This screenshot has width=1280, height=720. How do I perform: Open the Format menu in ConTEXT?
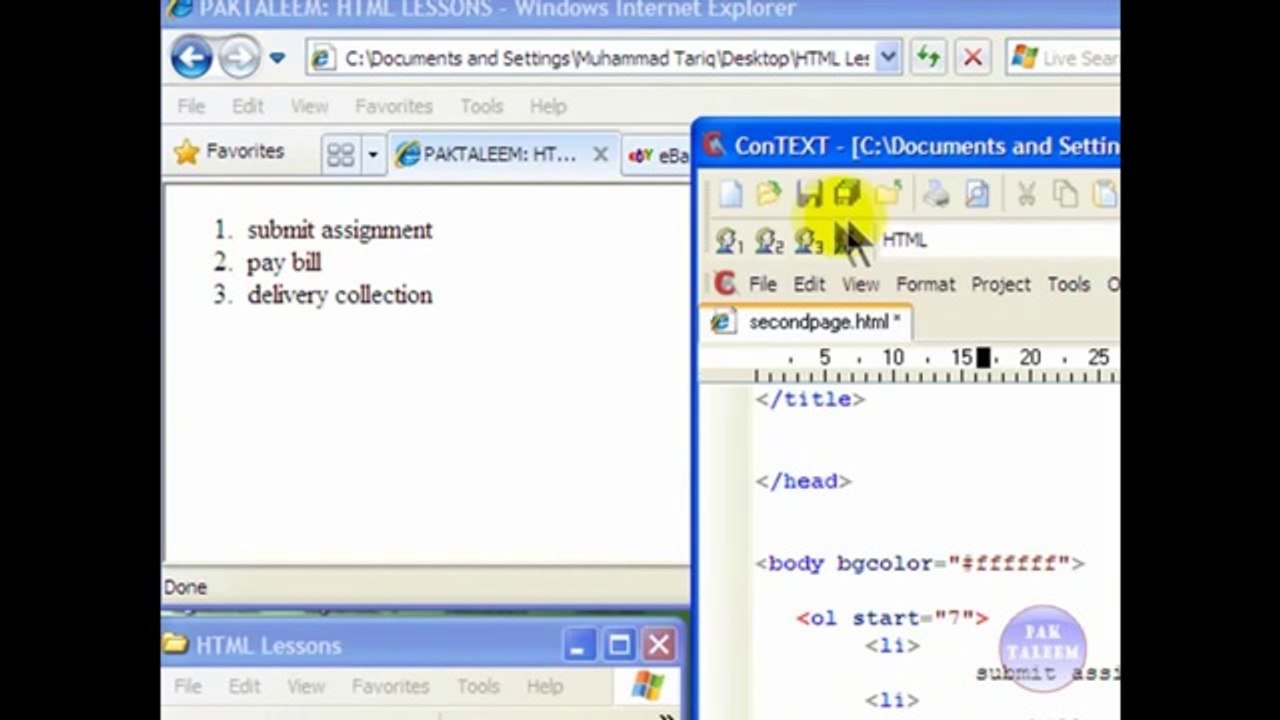(x=925, y=284)
